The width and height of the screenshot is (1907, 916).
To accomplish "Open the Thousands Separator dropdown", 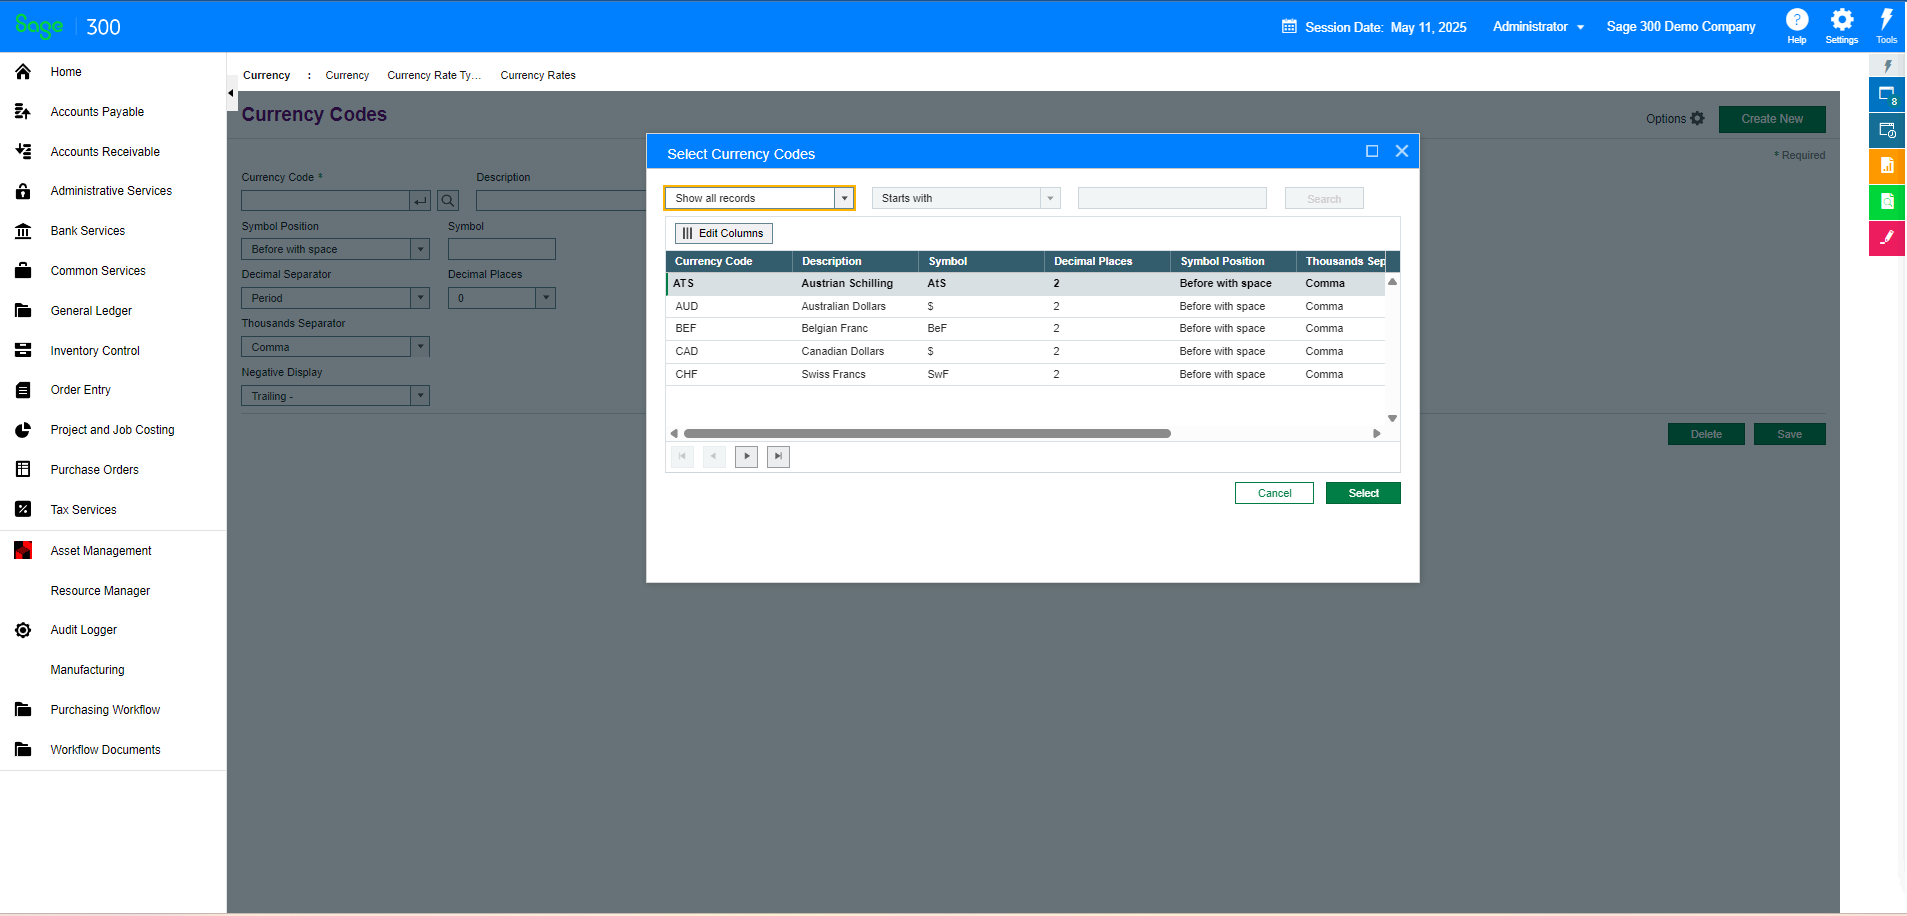I will (x=421, y=347).
